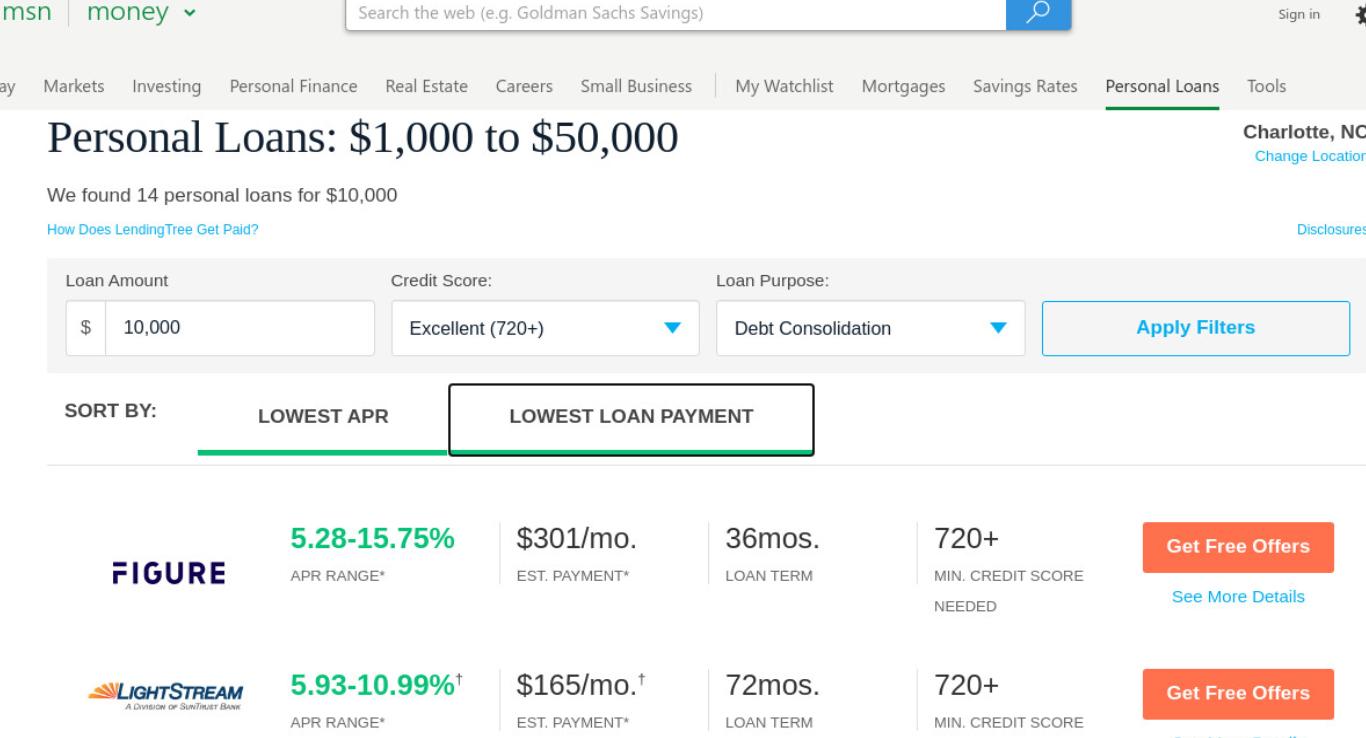The height and width of the screenshot is (738, 1366).
Task: Open the Careers menu
Action: click(524, 86)
